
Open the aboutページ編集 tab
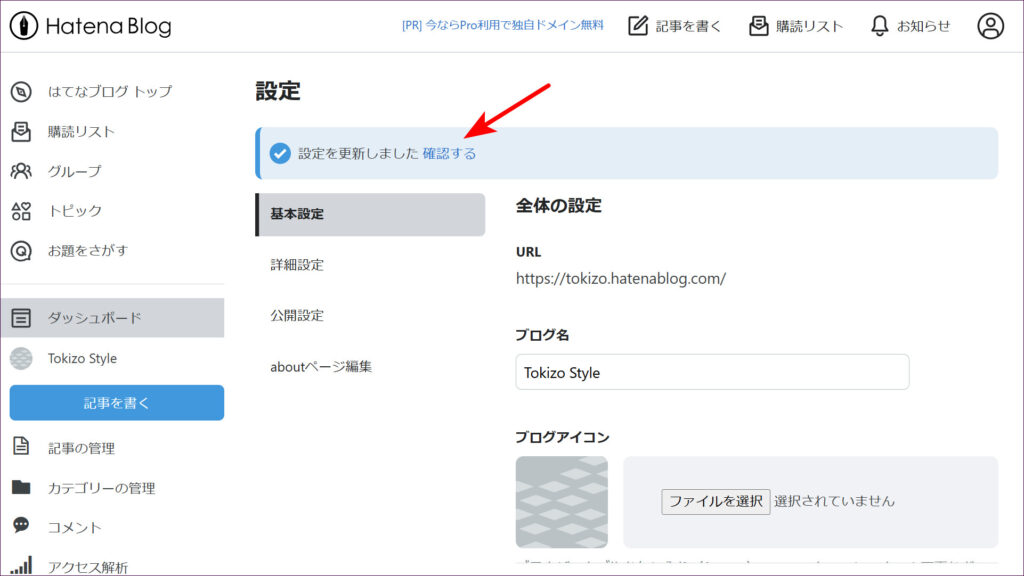[x=321, y=366]
